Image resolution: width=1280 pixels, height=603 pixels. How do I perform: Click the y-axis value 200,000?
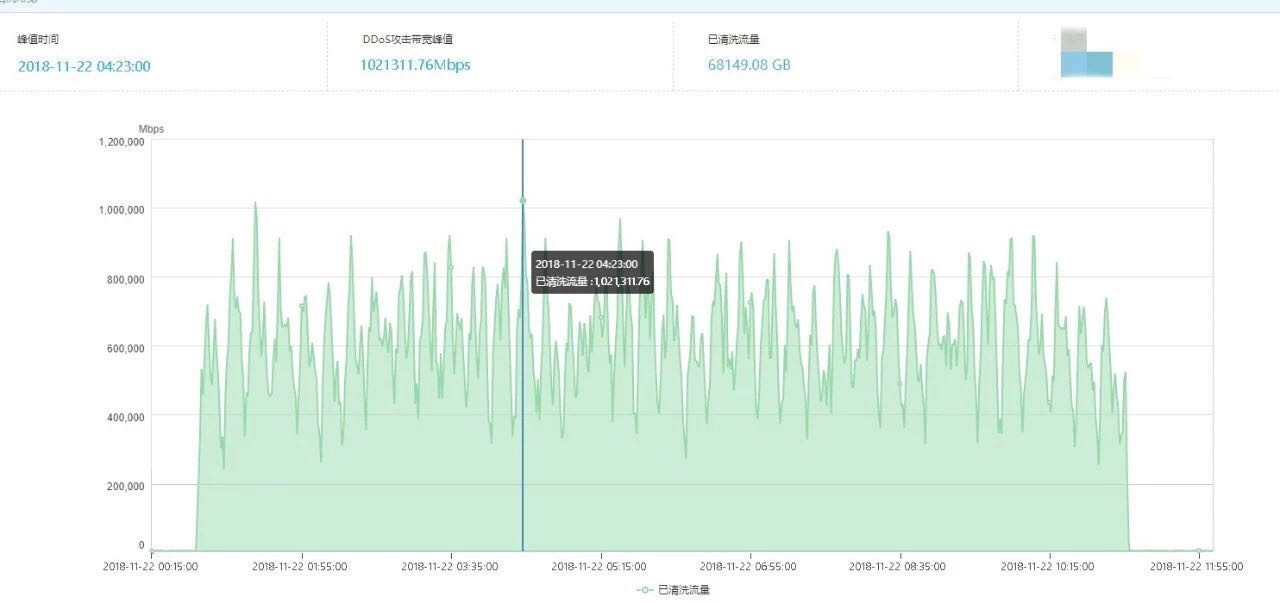(x=126, y=486)
